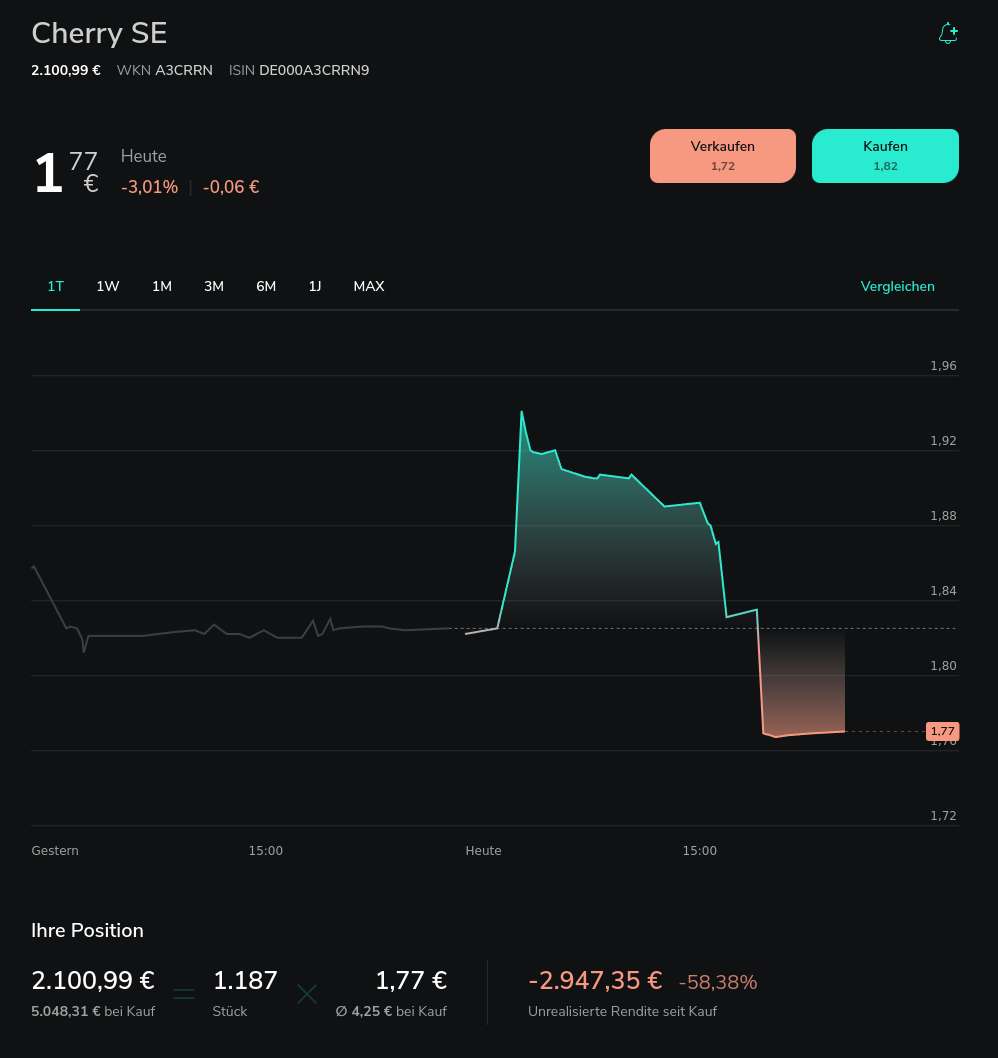This screenshot has width=998, height=1058.
Task: Click the -2.947,35 € unrealized return
Action: point(595,980)
